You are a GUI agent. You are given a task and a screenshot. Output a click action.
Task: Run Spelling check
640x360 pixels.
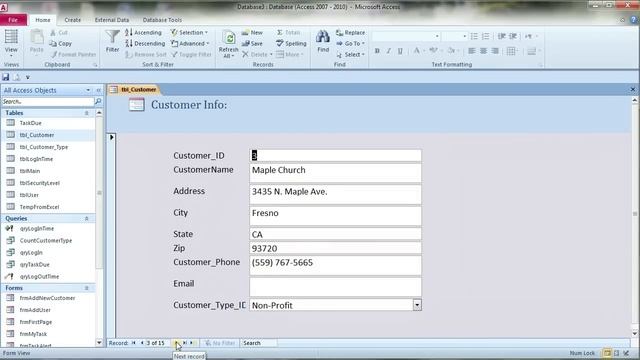(291, 43)
